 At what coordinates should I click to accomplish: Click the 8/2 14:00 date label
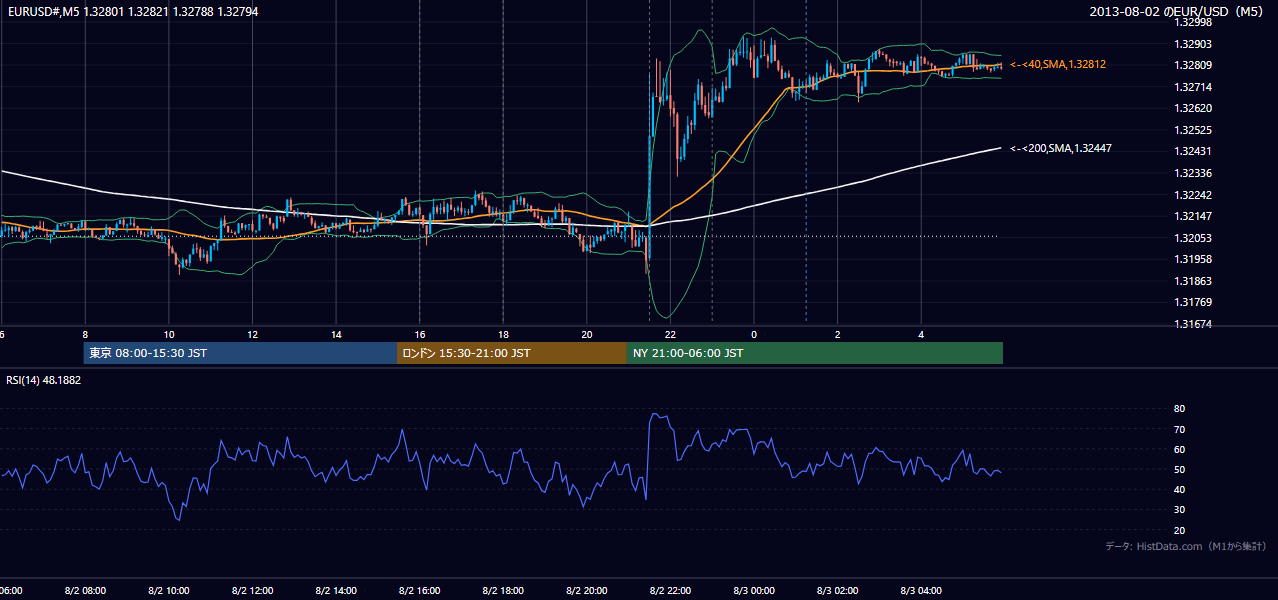point(336,591)
